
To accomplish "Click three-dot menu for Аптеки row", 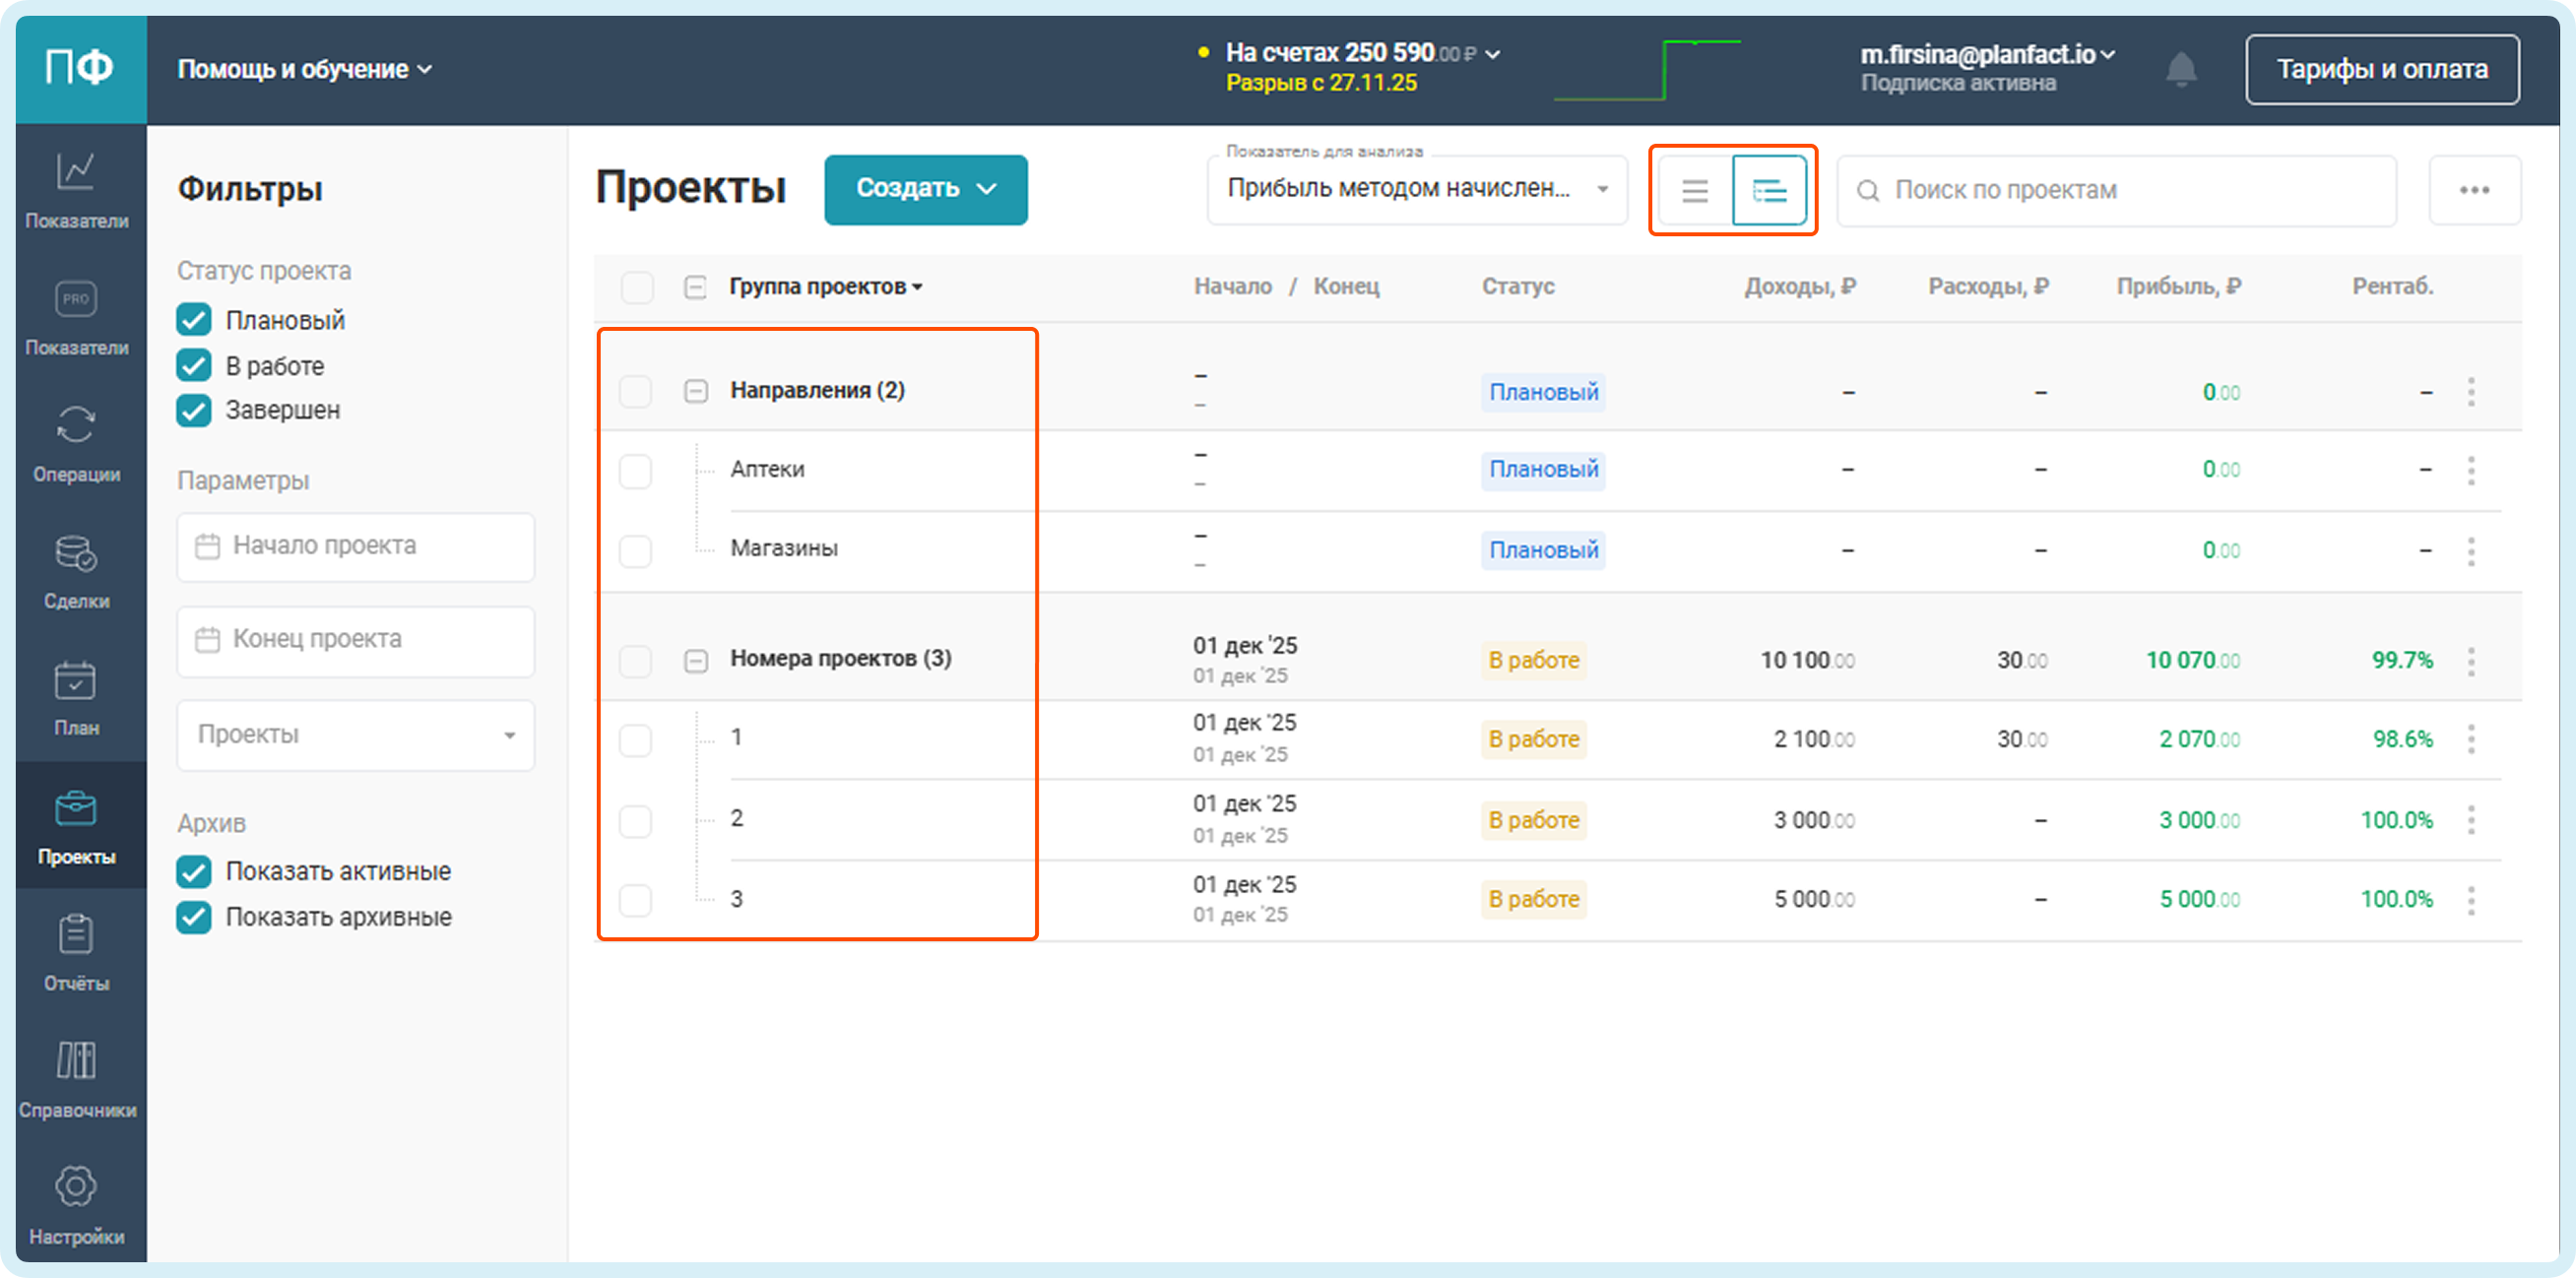I will pos(2471,470).
